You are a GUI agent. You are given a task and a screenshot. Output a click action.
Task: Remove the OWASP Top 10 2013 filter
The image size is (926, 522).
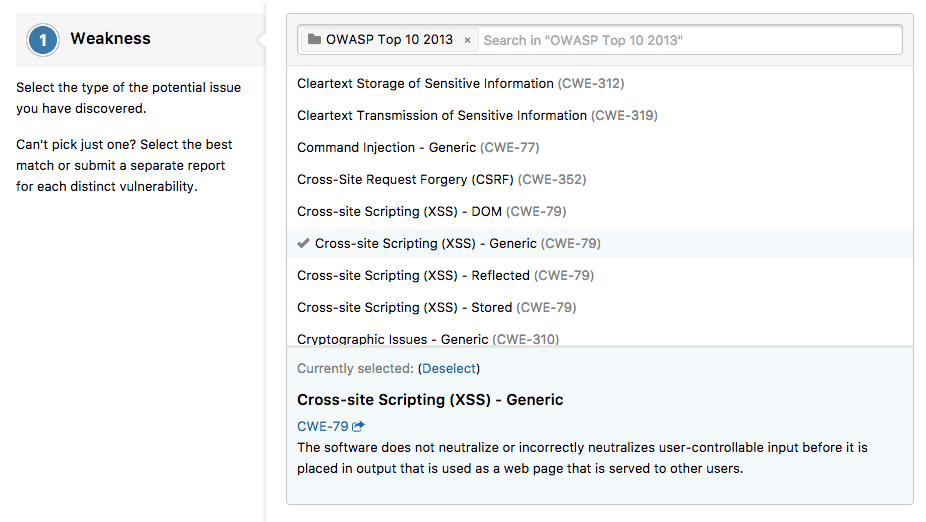click(x=467, y=41)
